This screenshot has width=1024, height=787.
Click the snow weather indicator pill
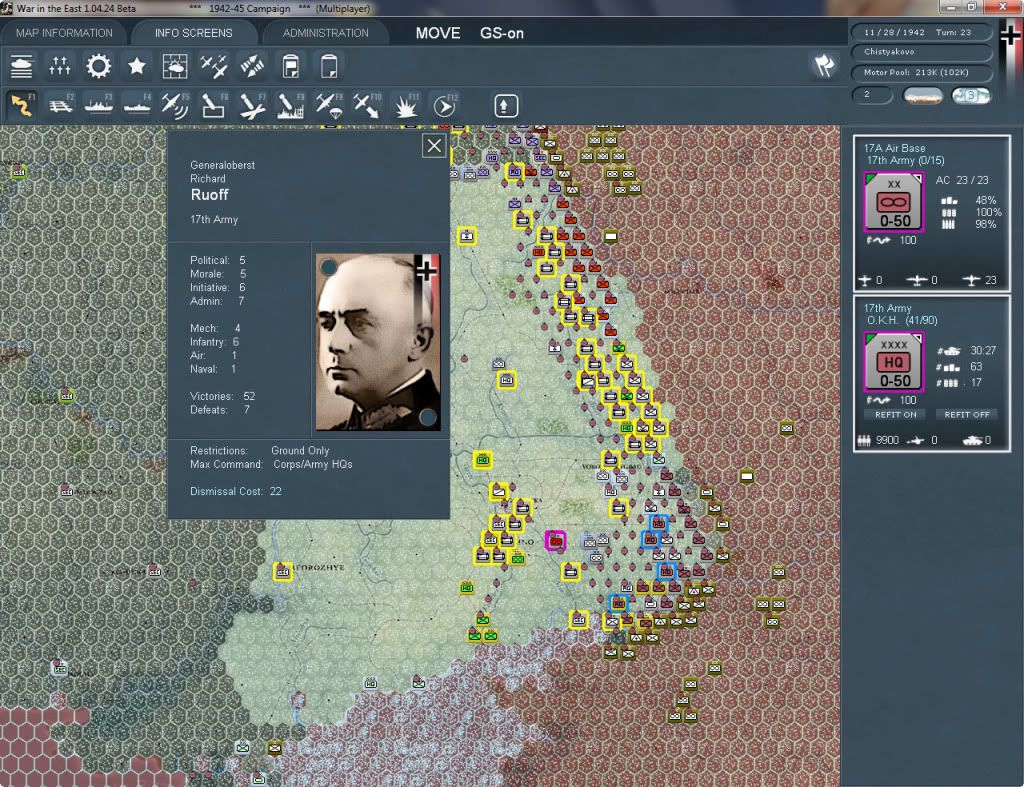click(970, 96)
